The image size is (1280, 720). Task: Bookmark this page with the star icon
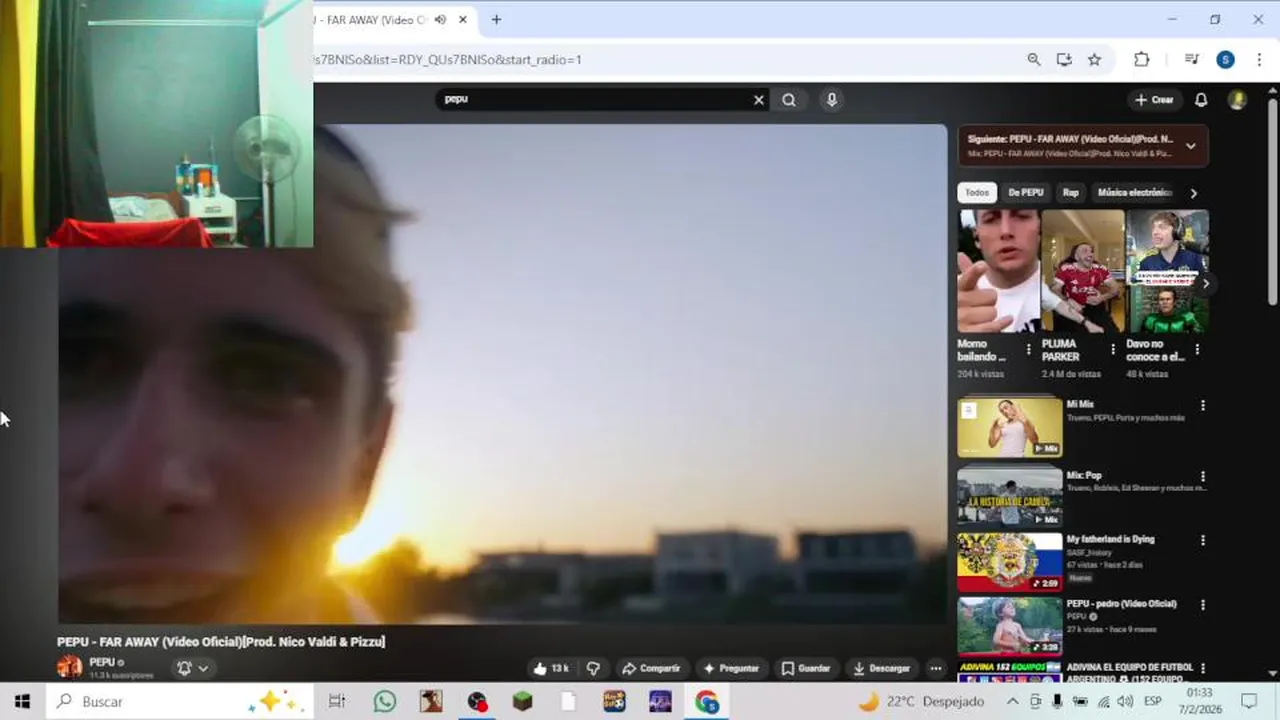point(1094,60)
